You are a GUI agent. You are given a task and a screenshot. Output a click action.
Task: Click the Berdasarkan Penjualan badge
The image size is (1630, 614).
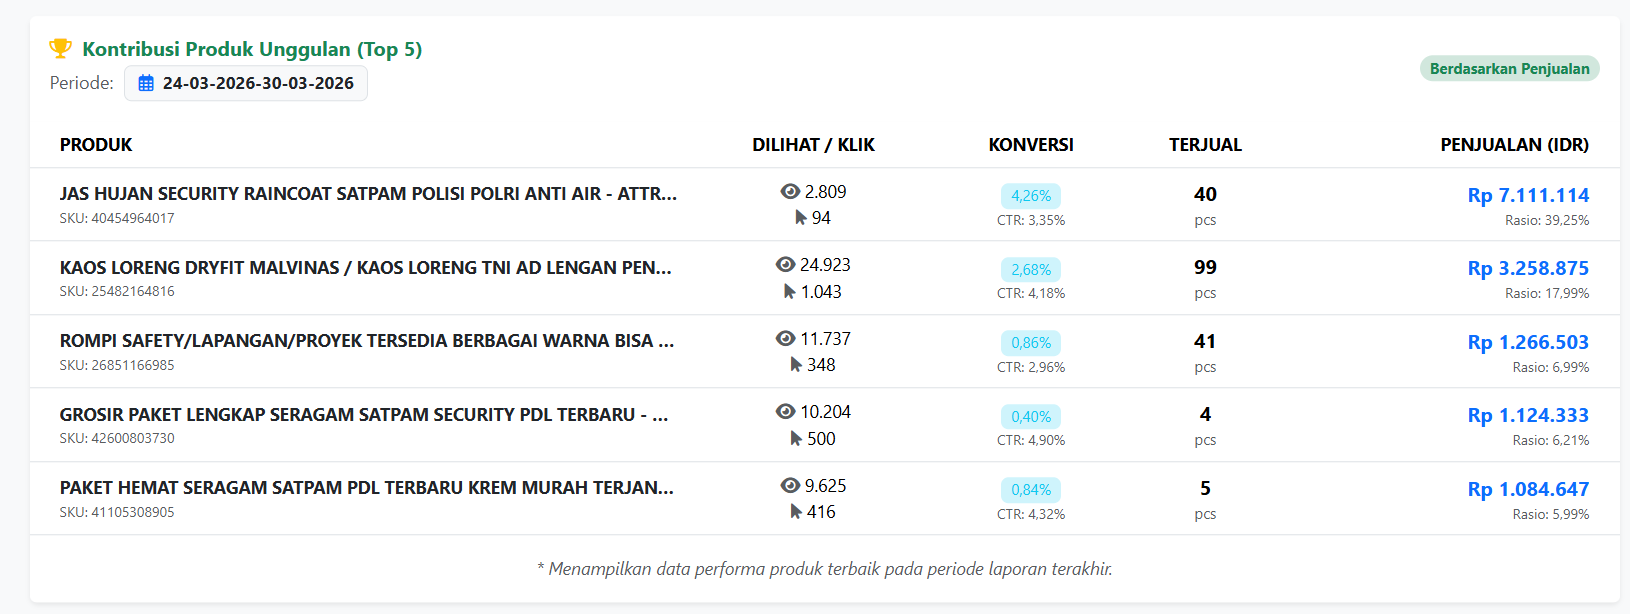1509,69
